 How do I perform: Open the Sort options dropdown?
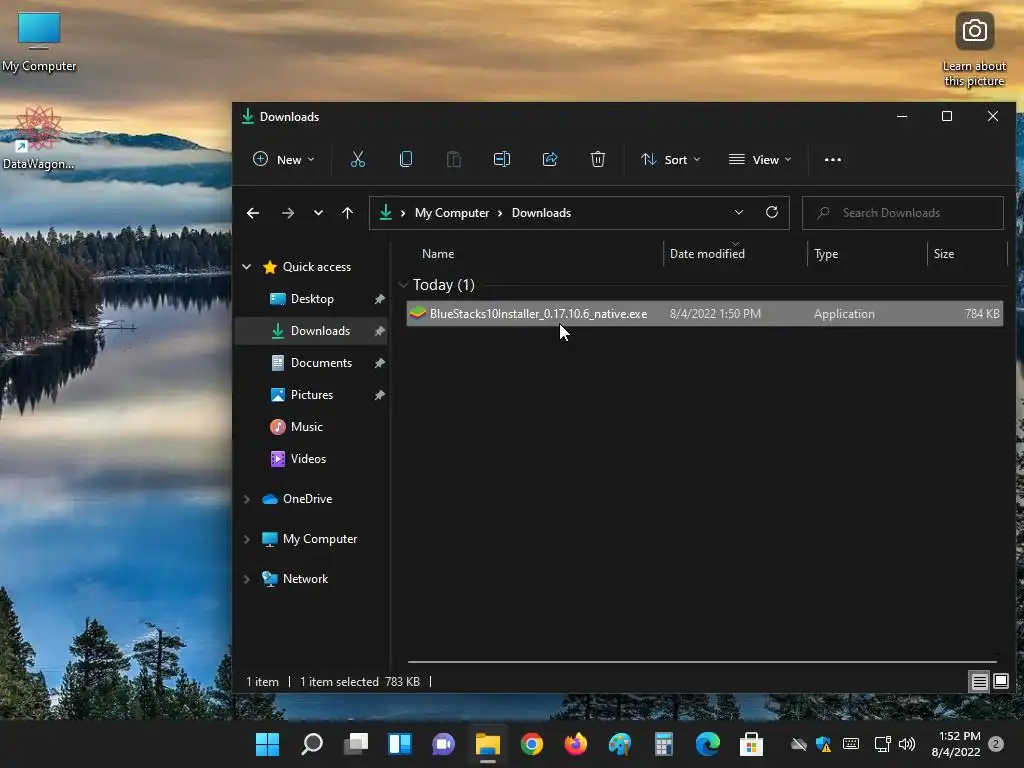(x=670, y=159)
